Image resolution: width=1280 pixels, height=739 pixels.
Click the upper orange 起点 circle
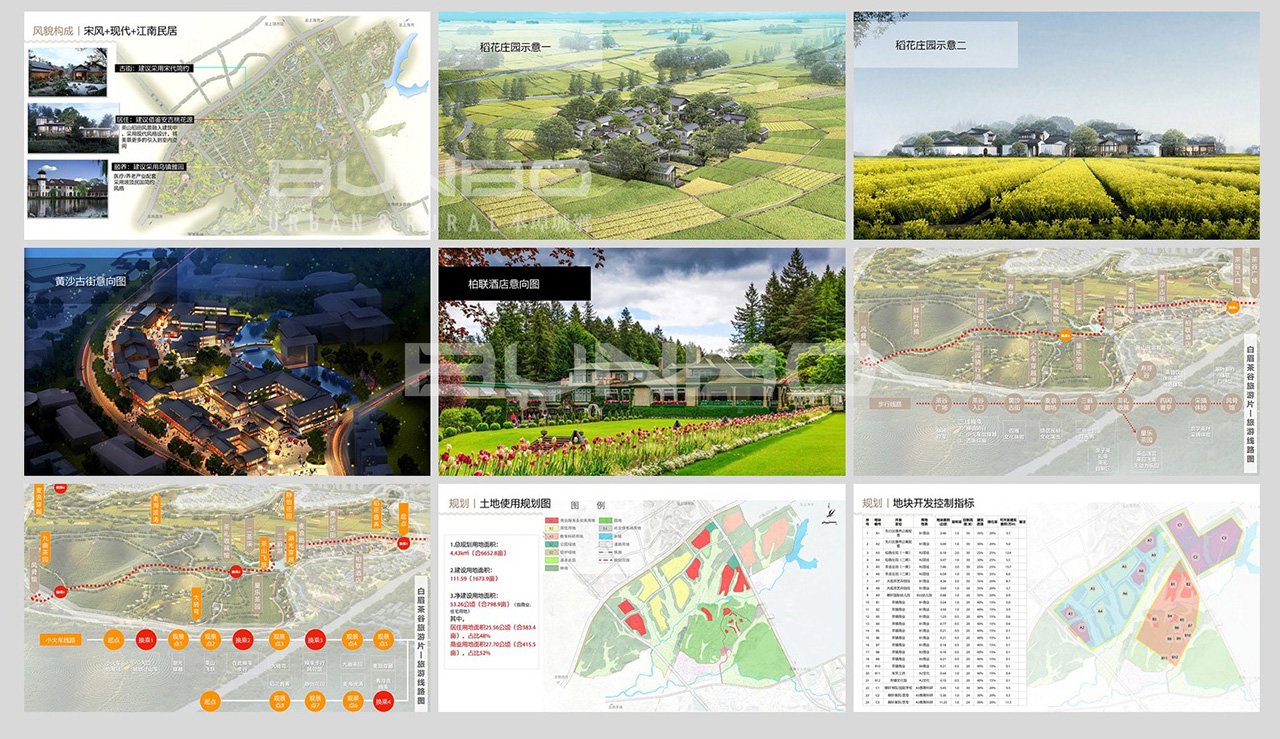114,640
